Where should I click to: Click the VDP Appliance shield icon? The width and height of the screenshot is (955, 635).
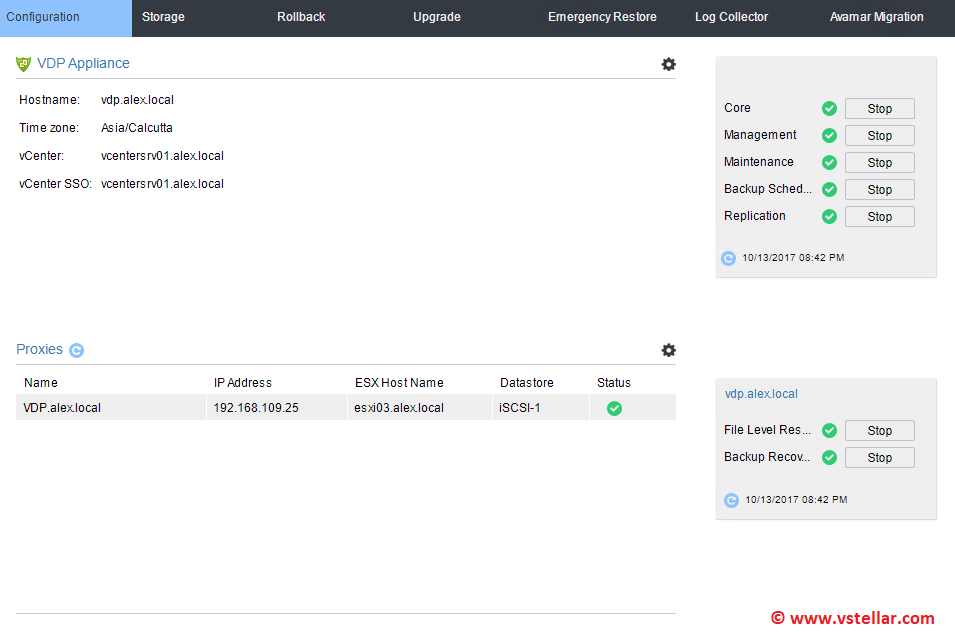coord(24,64)
